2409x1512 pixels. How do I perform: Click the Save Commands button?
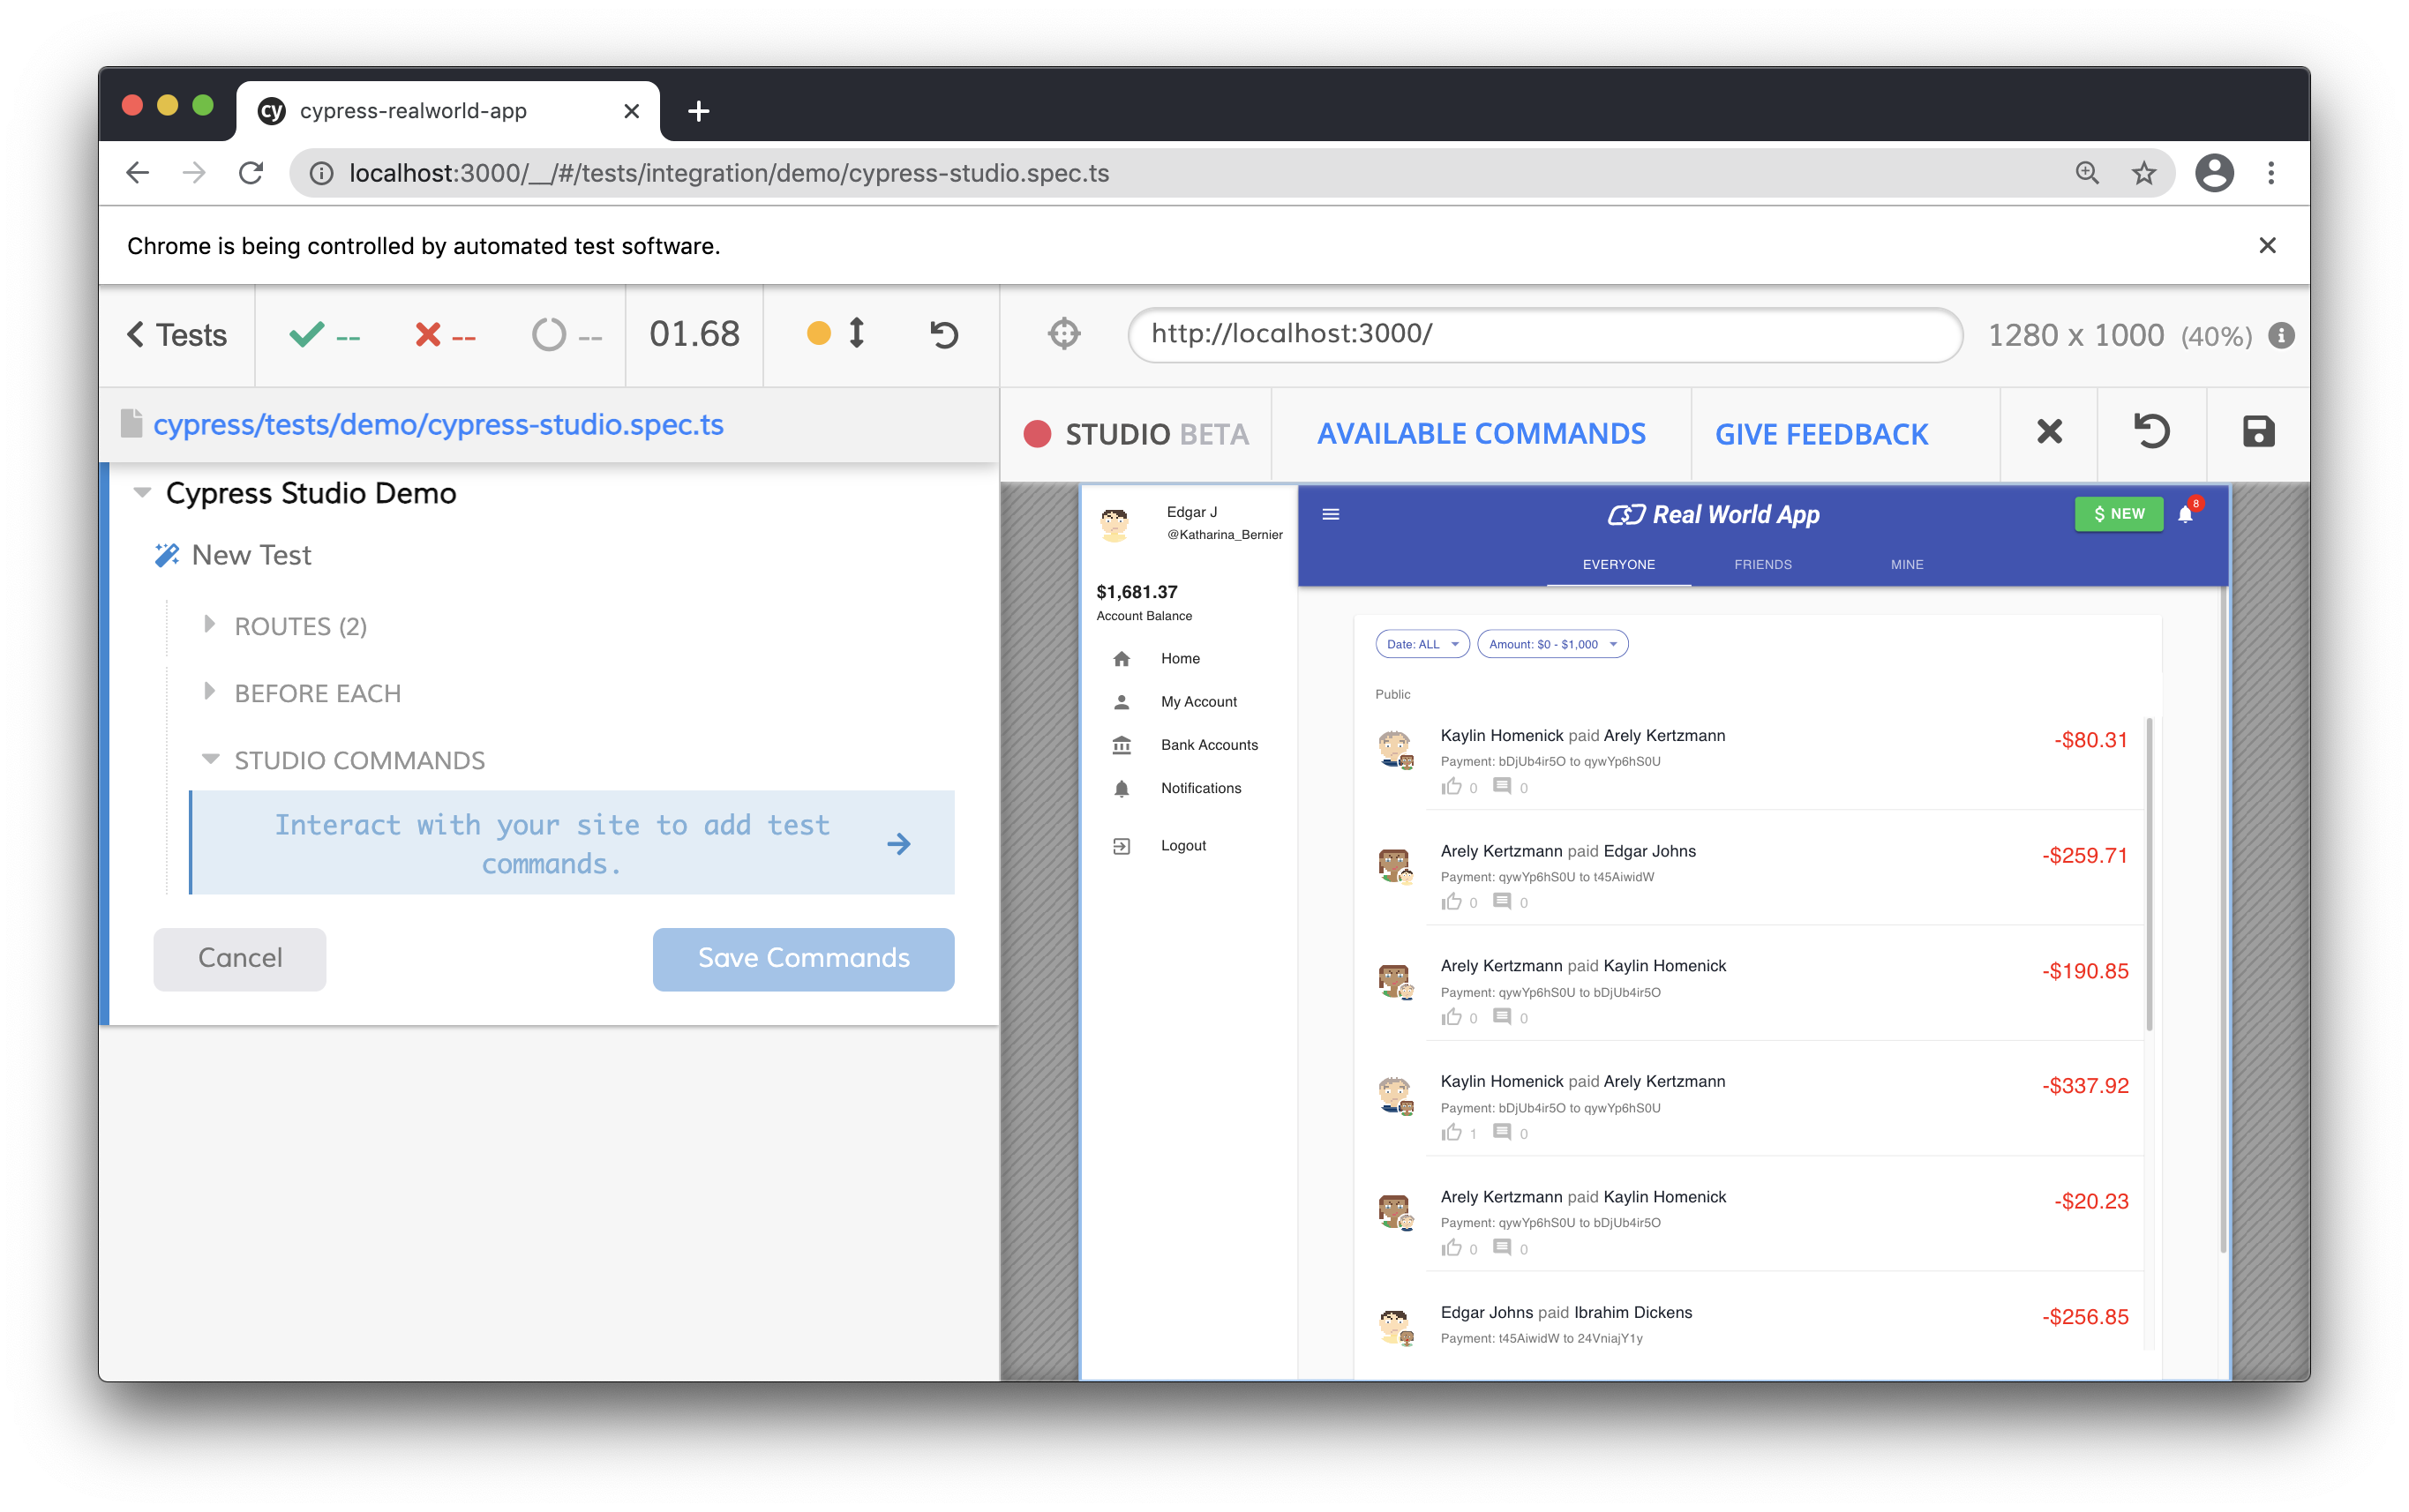[x=803, y=958]
